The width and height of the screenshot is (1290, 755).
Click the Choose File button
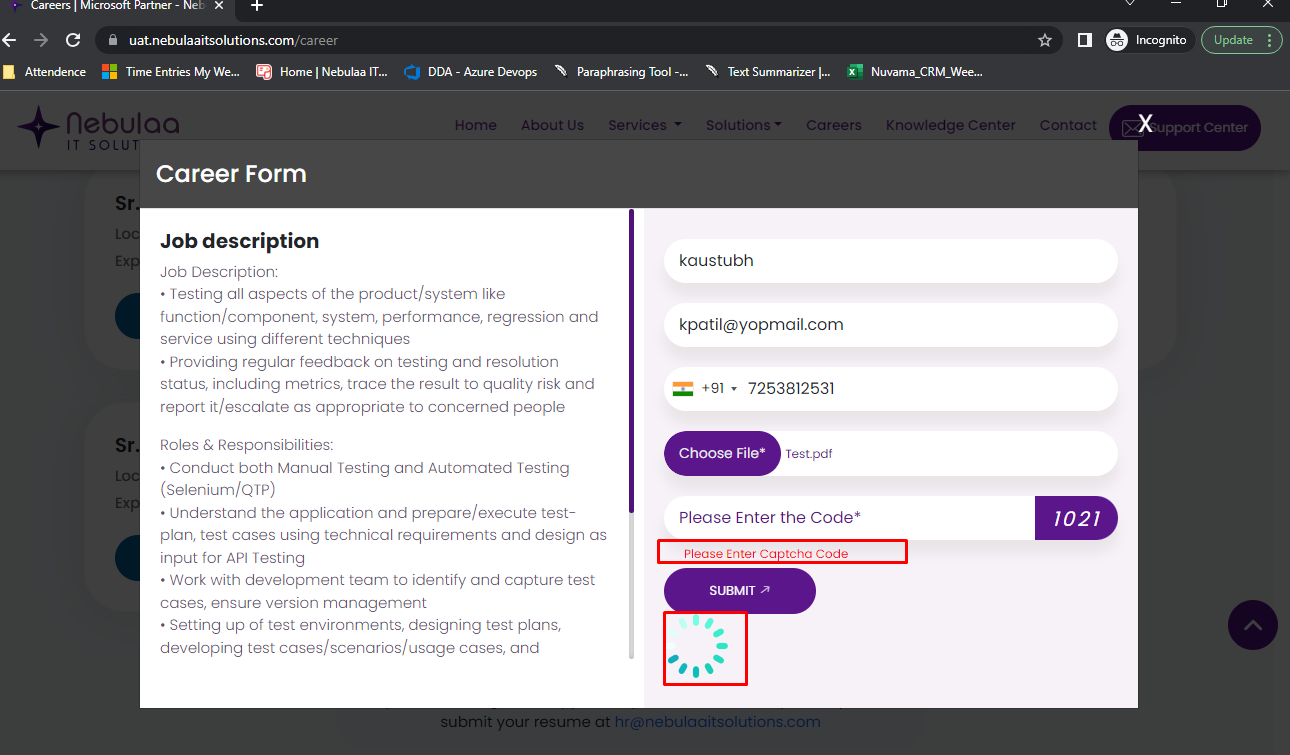[x=722, y=453]
